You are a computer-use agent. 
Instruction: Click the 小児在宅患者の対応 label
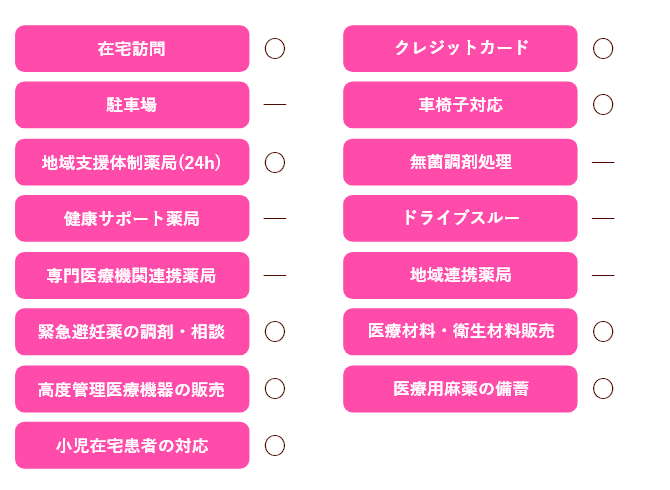(132, 445)
